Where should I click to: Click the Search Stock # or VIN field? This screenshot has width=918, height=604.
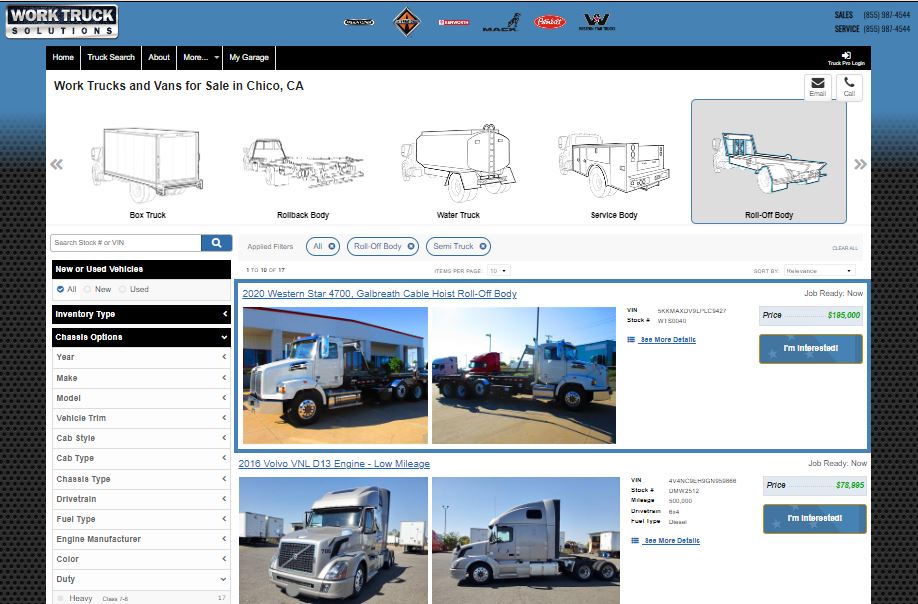pyautogui.click(x=126, y=243)
